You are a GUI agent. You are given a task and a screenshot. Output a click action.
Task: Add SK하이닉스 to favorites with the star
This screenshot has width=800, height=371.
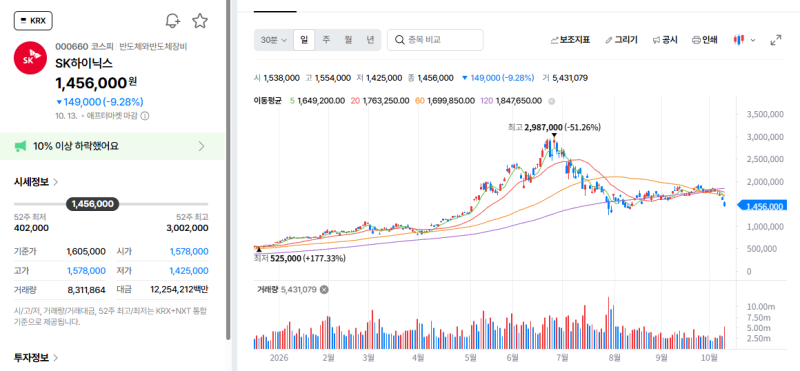pos(200,21)
